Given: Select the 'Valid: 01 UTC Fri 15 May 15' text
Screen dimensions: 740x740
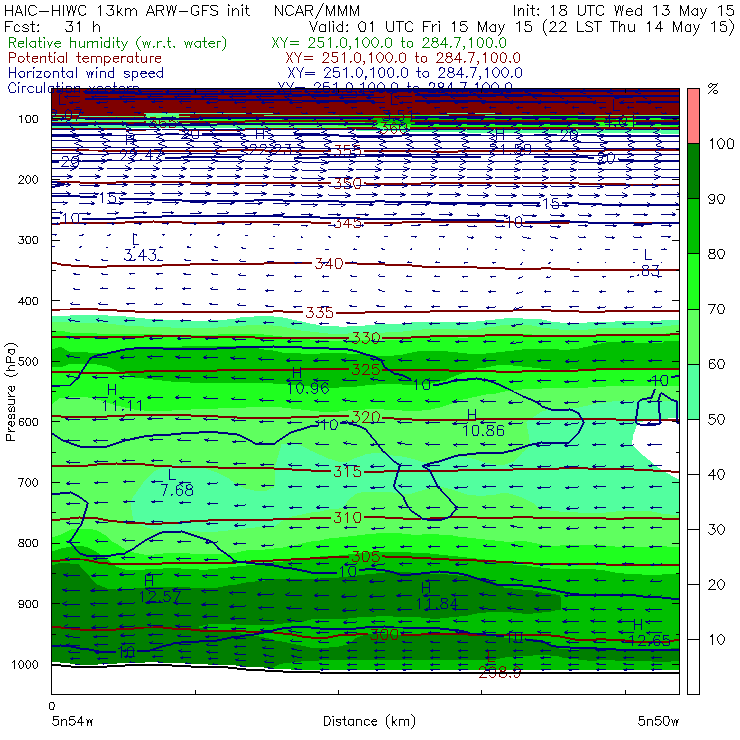Looking at the screenshot, I should tap(422, 27).
